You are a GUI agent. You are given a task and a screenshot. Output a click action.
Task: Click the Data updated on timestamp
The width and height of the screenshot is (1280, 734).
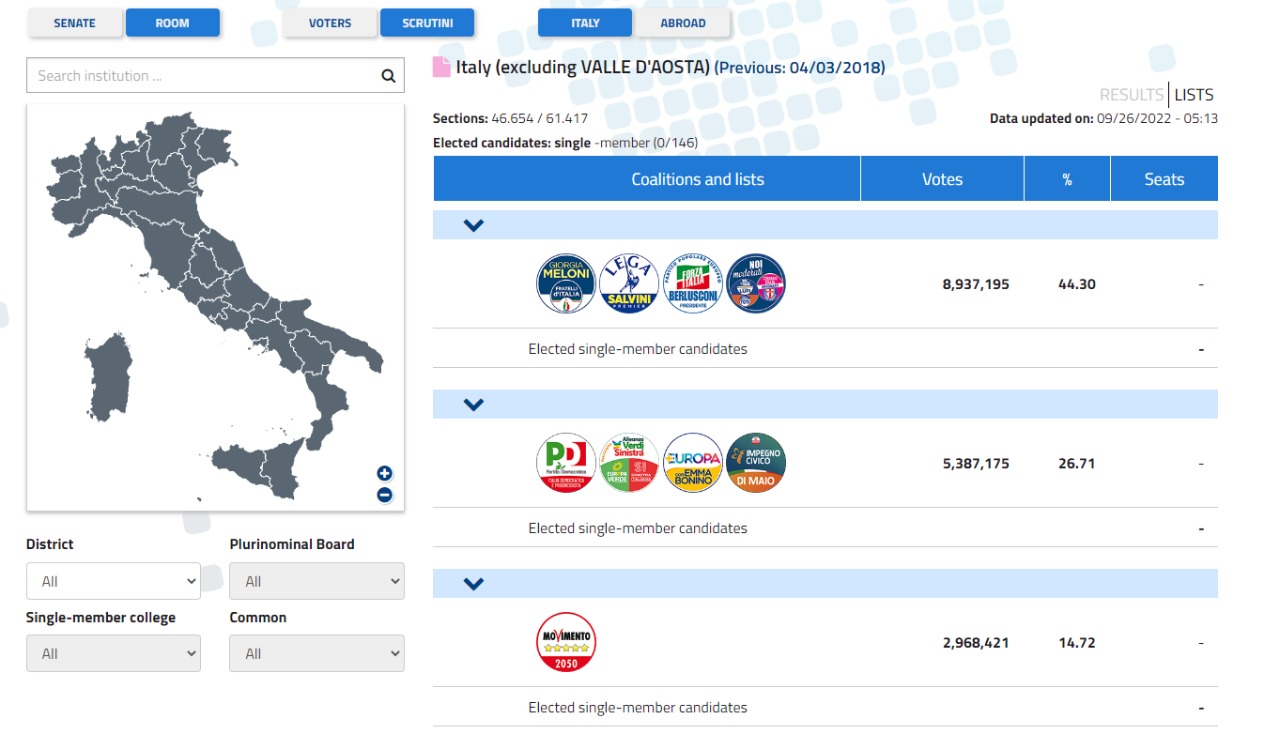point(1104,118)
